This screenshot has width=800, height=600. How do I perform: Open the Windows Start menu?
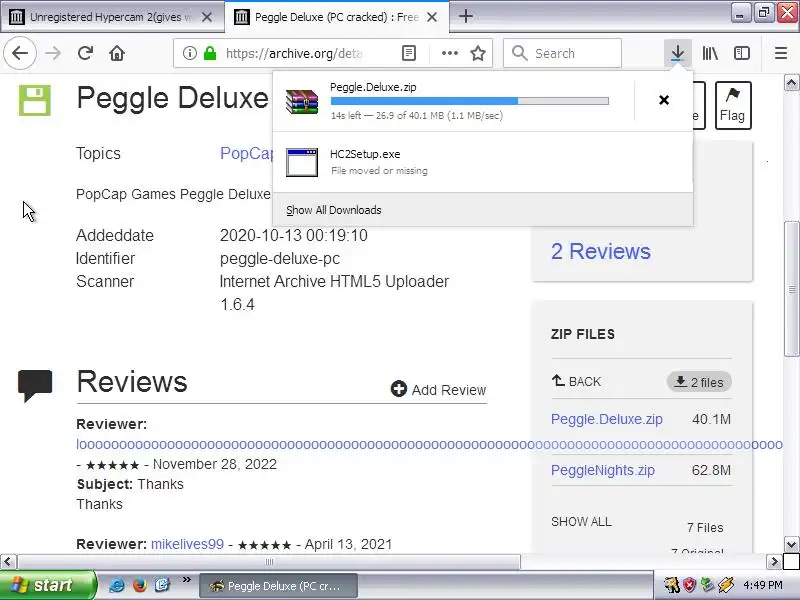[47, 585]
